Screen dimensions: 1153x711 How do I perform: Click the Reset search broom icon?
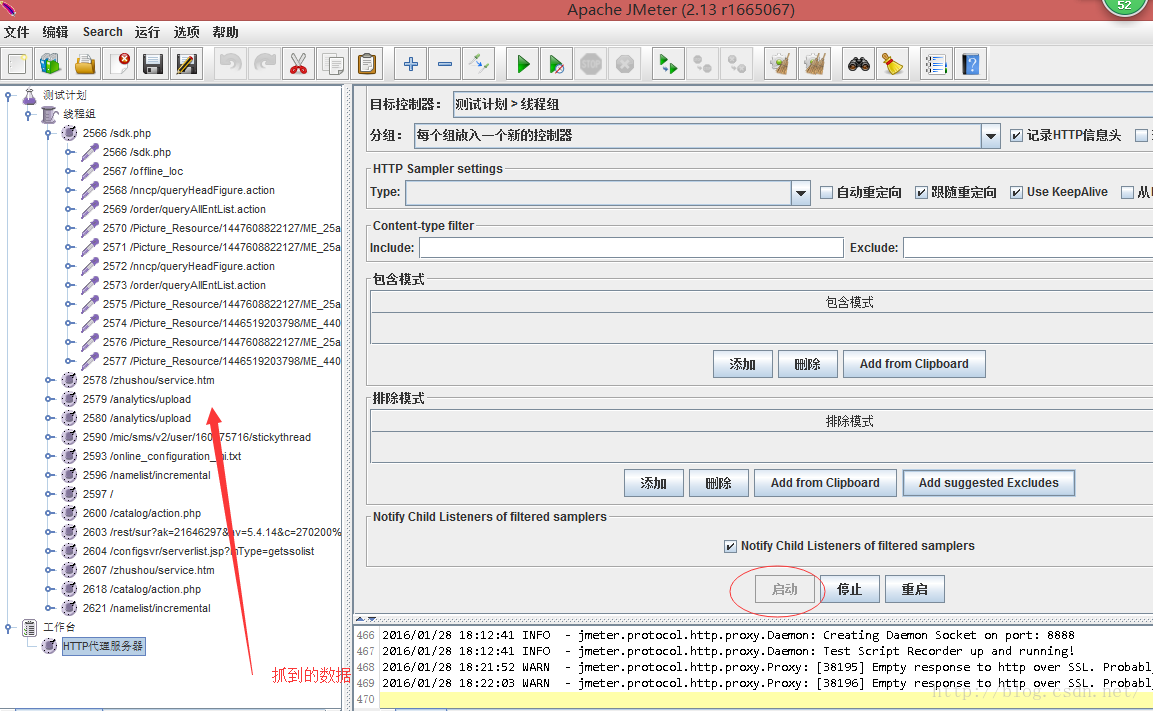point(892,65)
